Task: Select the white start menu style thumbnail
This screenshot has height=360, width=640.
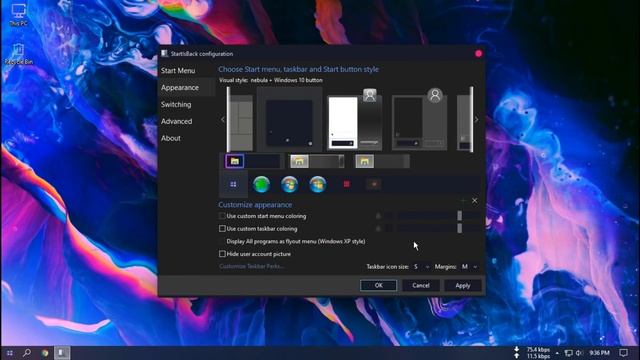Action: point(354,119)
